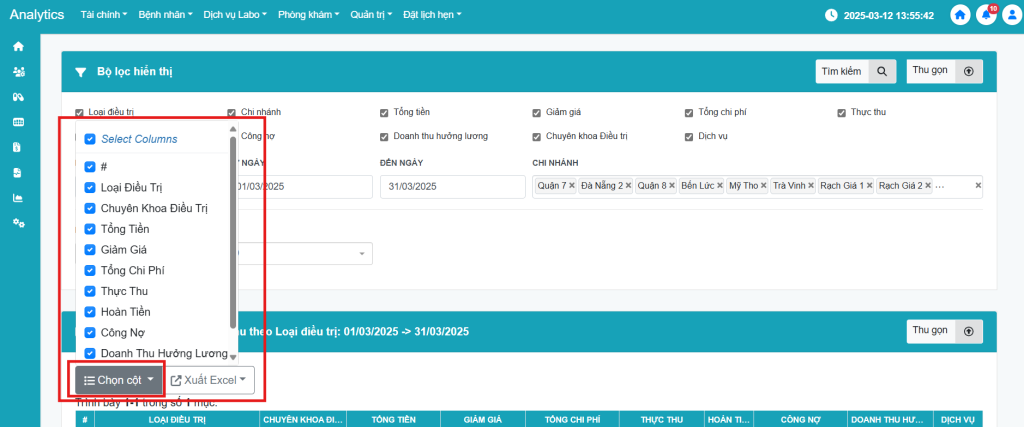
Task: Expand the Xuất Excel dropdown
Action: [210, 380]
